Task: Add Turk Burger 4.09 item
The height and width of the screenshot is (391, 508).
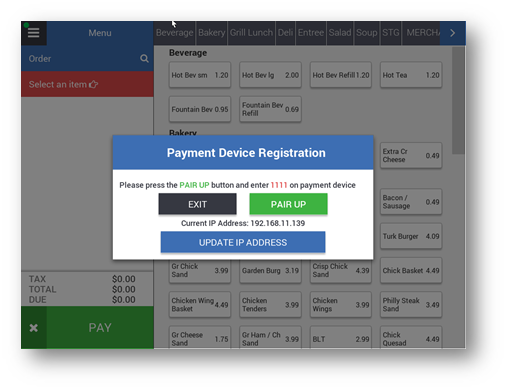Action: coord(411,236)
